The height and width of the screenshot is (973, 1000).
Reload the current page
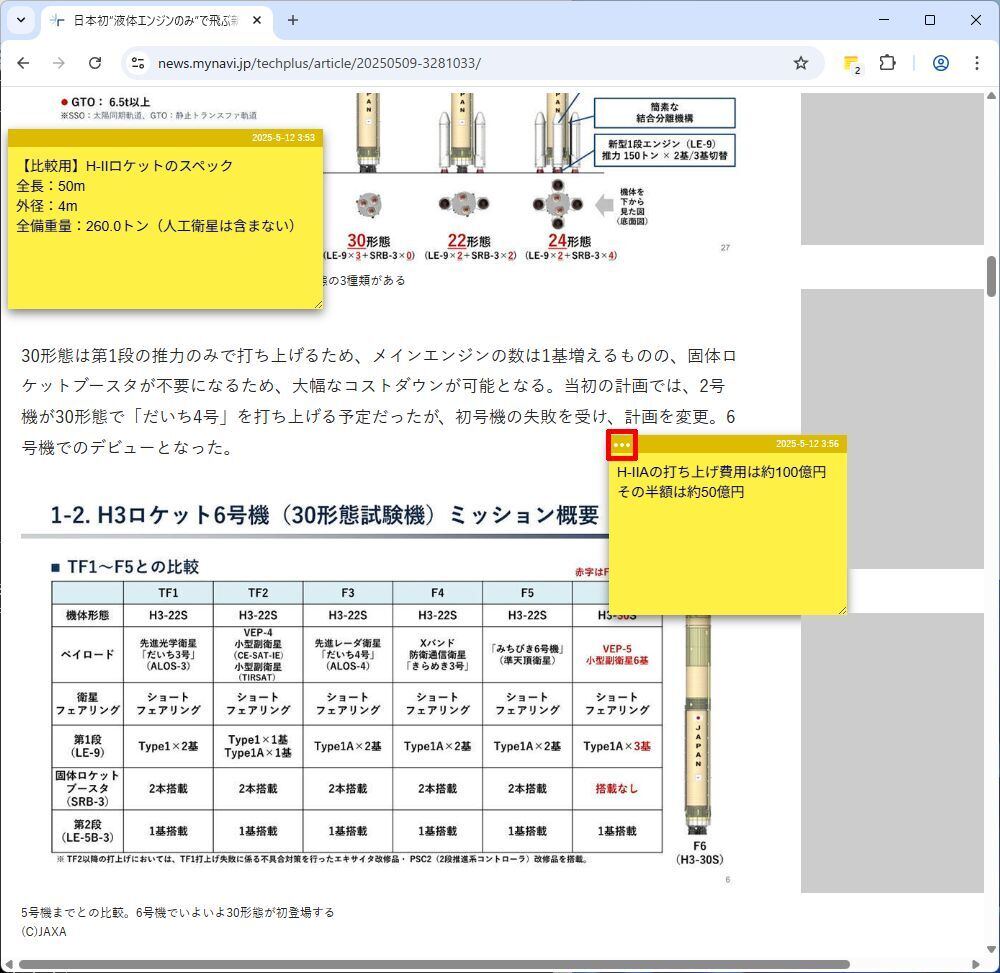pos(95,63)
